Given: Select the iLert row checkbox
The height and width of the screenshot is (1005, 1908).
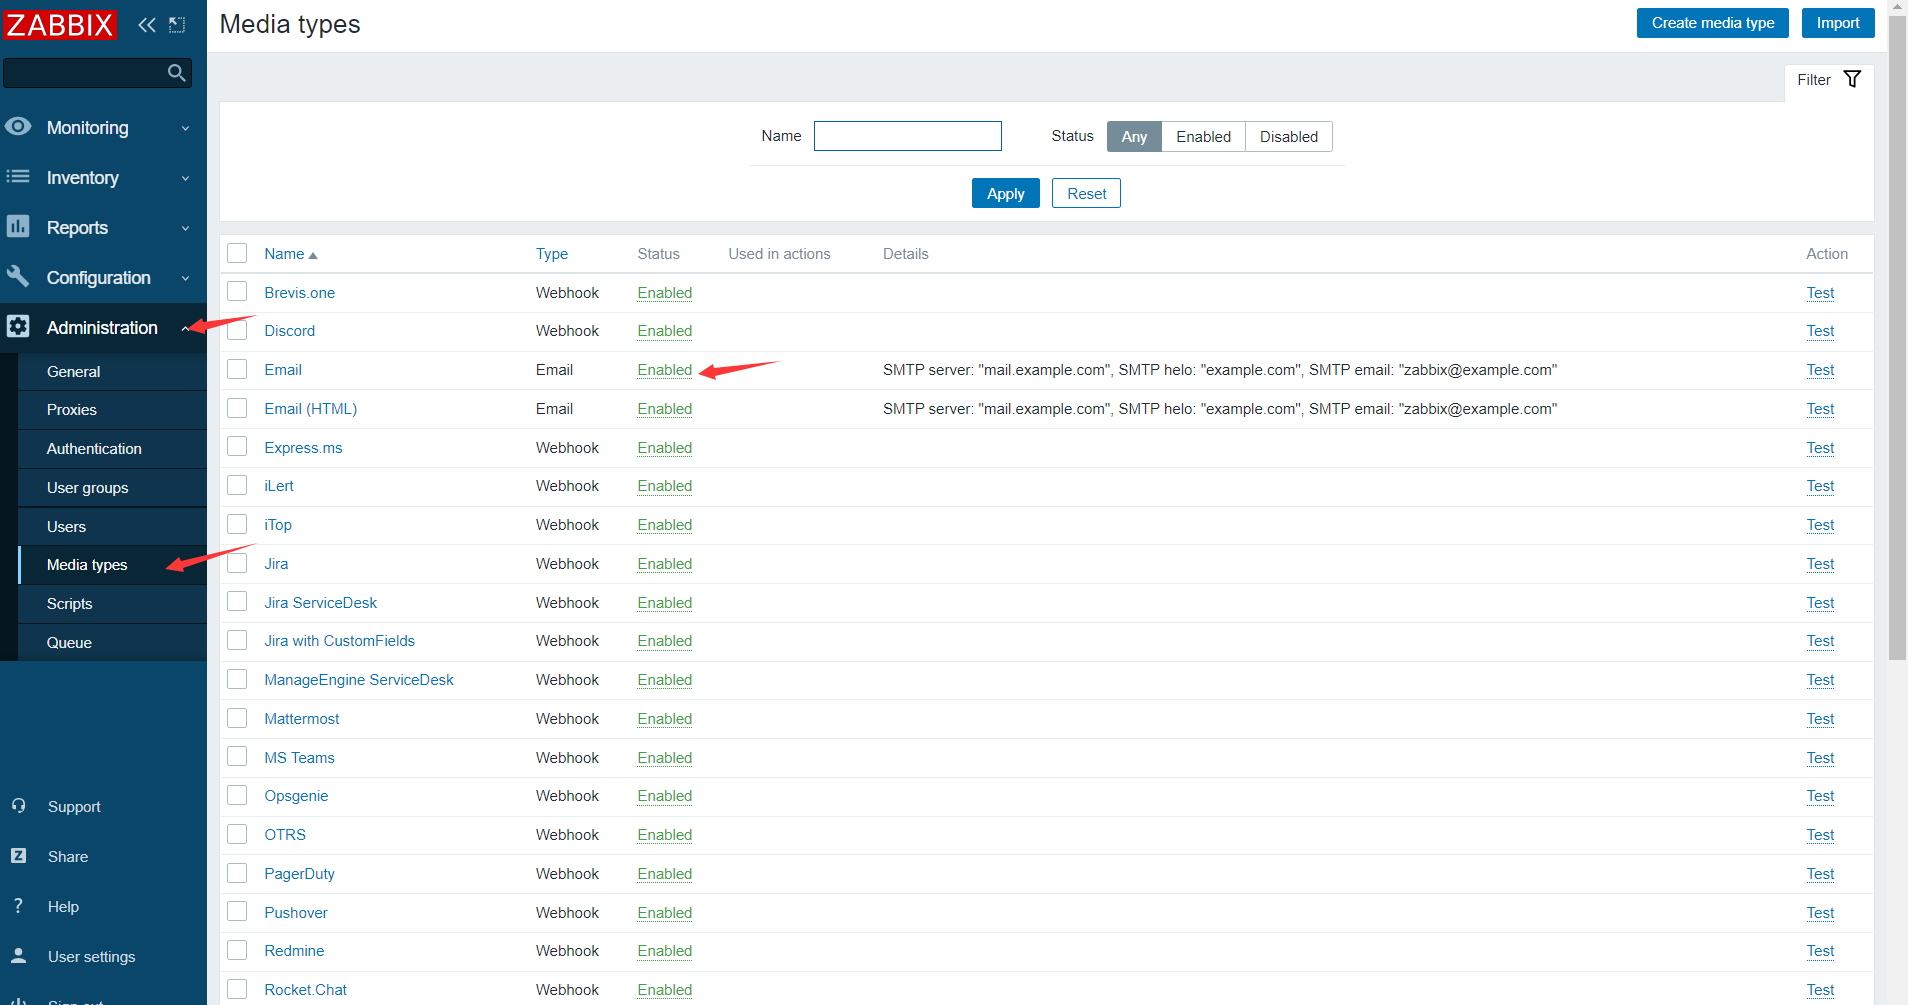Looking at the screenshot, I should pyautogui.click(x=237, y=485).
